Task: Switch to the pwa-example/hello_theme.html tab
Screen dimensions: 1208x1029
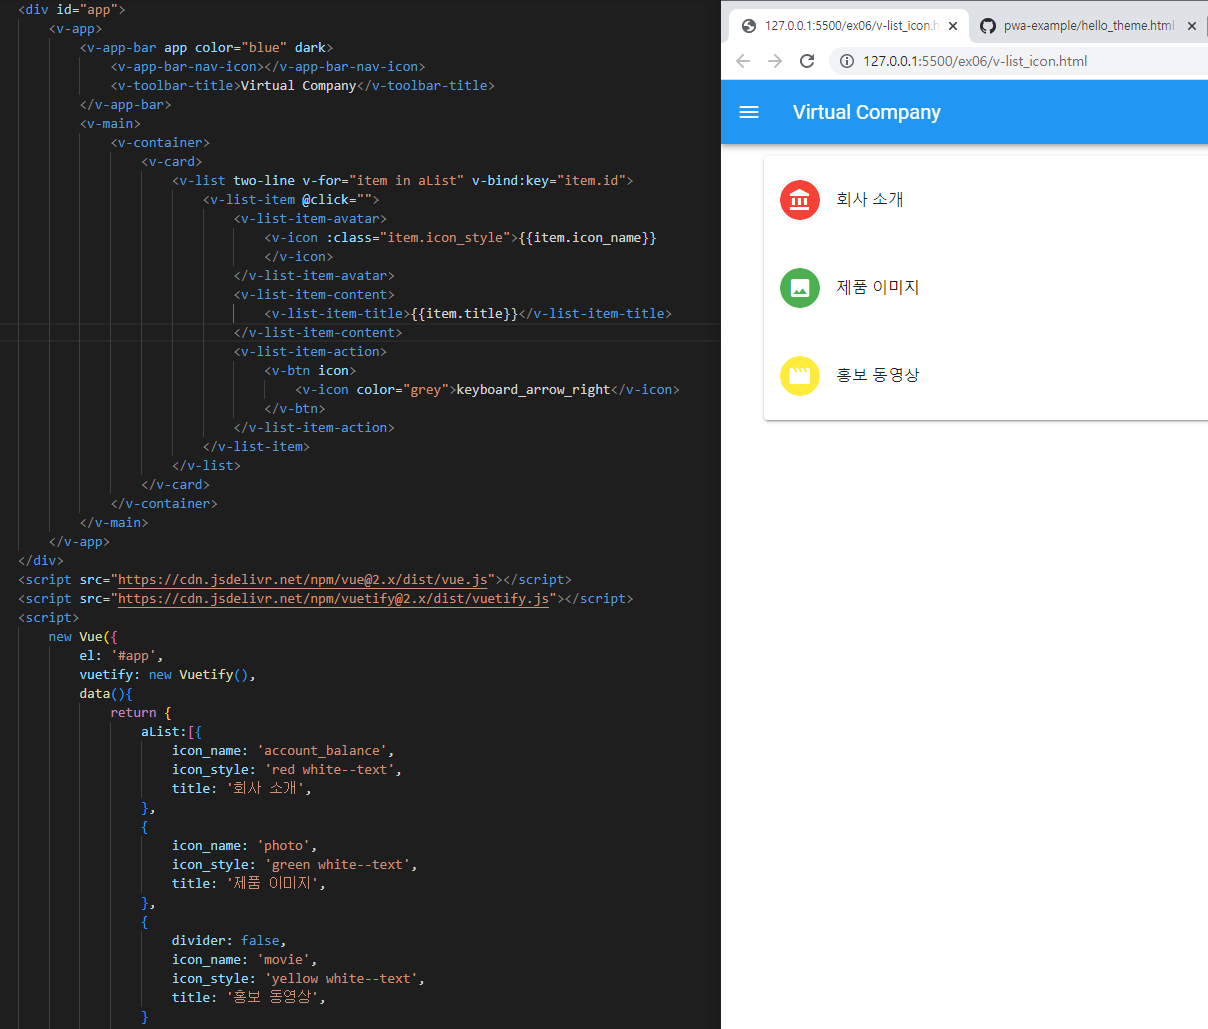Action: pyautogui.click(x=1089, y=26)
